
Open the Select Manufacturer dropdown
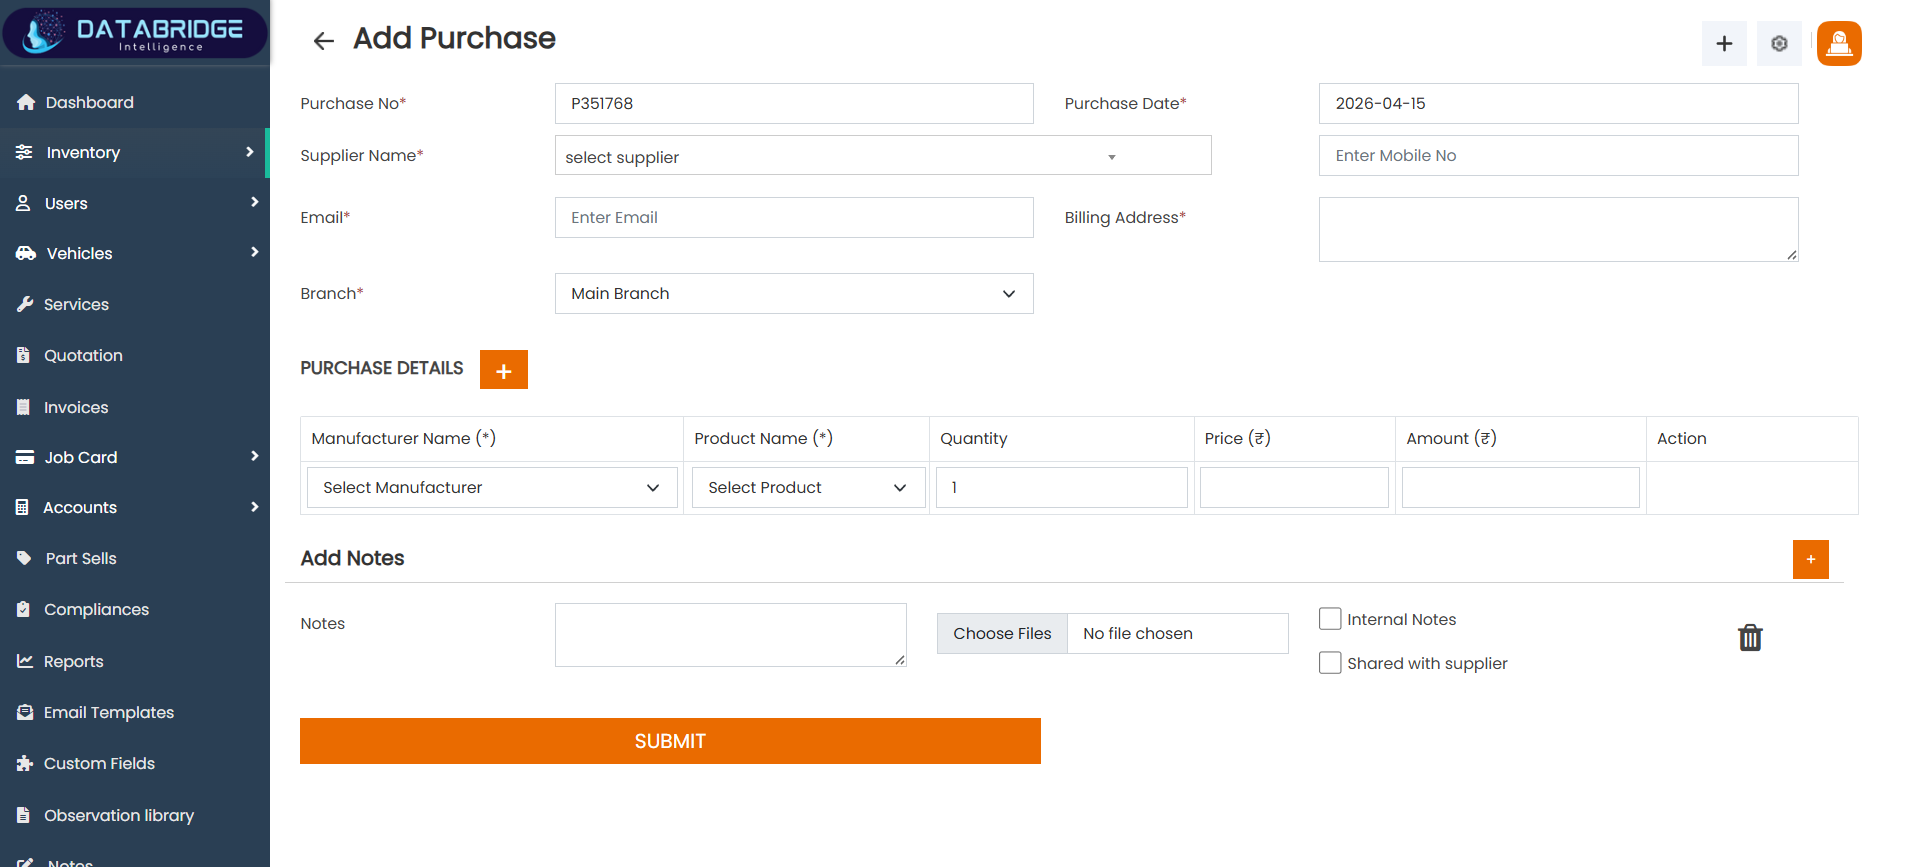click(492, 487)
